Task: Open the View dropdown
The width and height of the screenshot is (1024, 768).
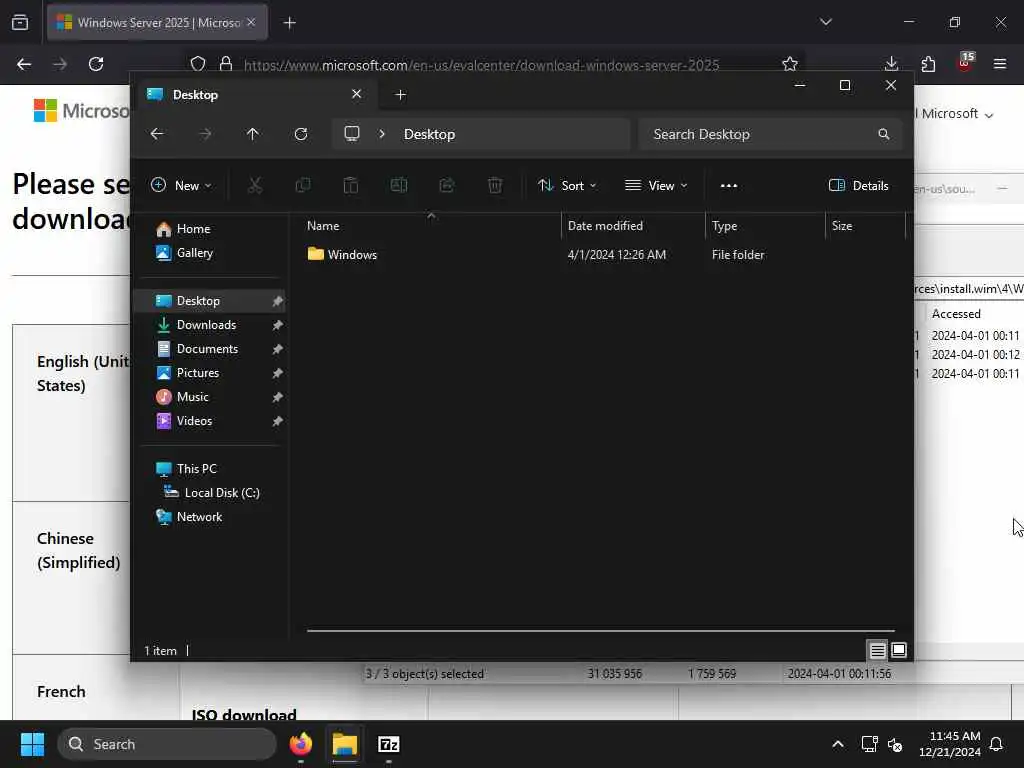Action: [656, 185]
